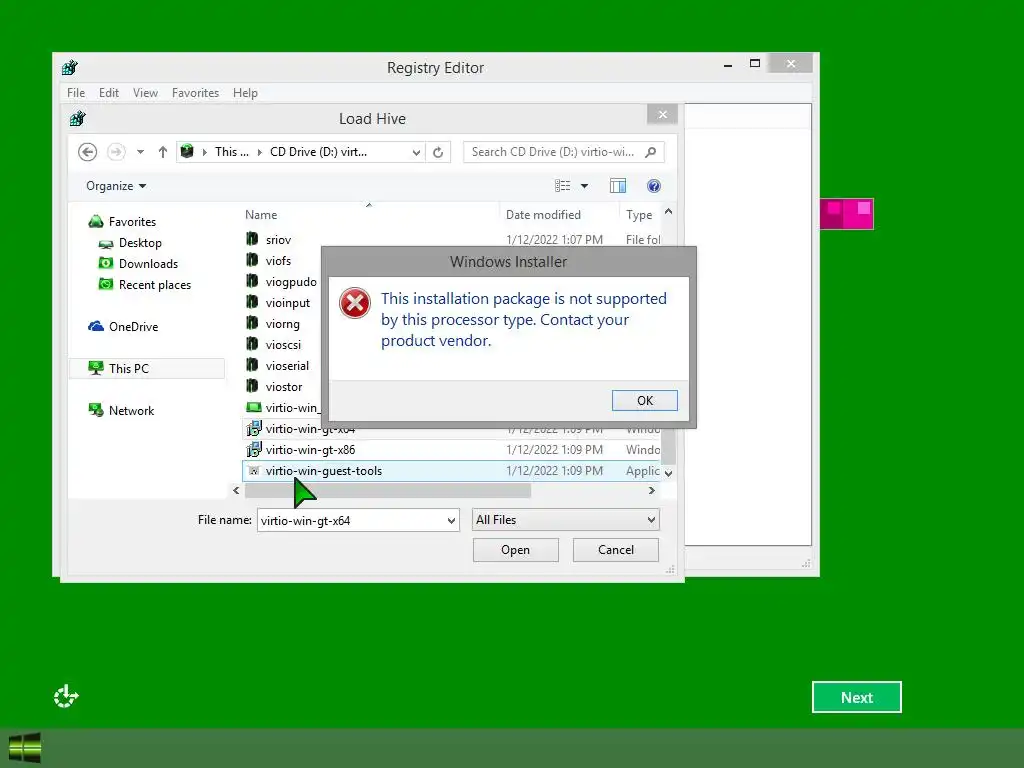Click the This PC breadcrumb segment
This screenshot has height=768, width=1024.
(x=231, y=152)
